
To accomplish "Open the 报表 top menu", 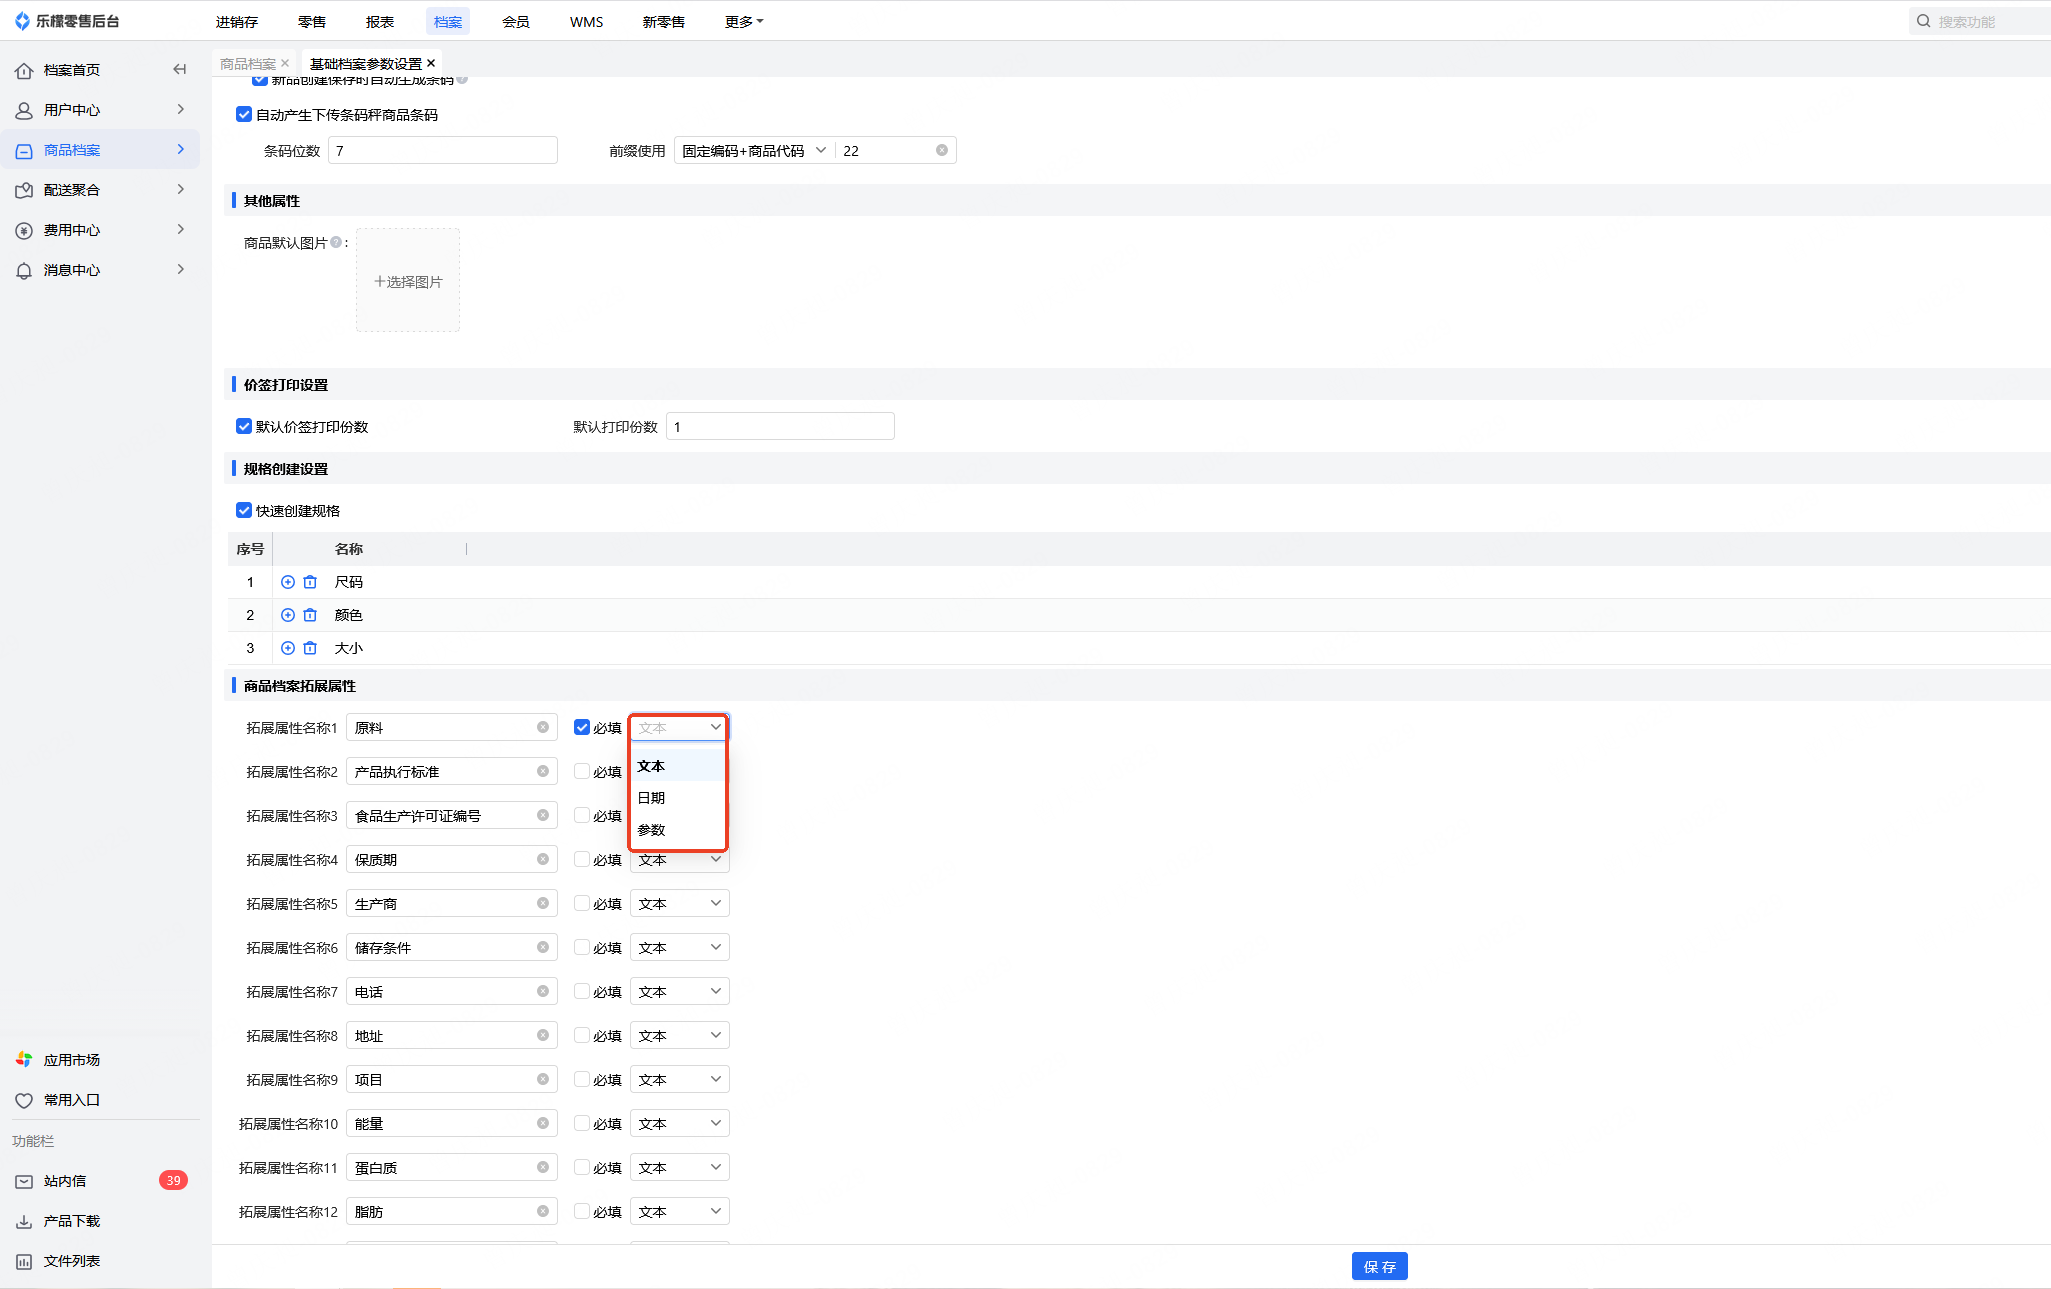I will (x=380, y=22).
